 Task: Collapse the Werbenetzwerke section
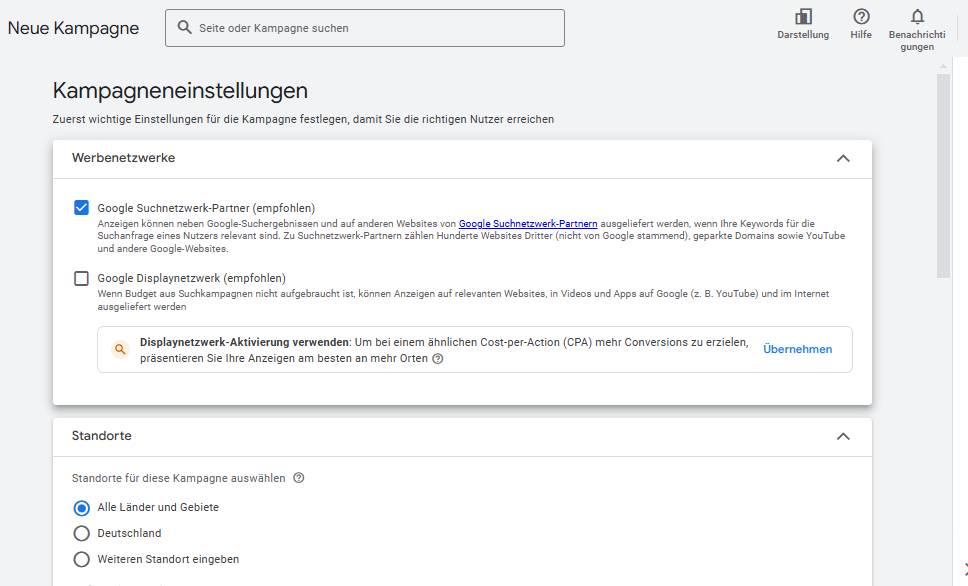(x=843, y=158)
